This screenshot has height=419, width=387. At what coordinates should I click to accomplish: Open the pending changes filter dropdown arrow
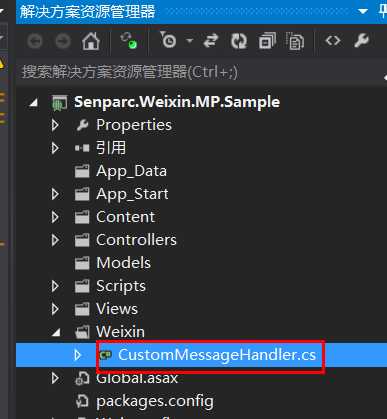(x=189, y=41)
